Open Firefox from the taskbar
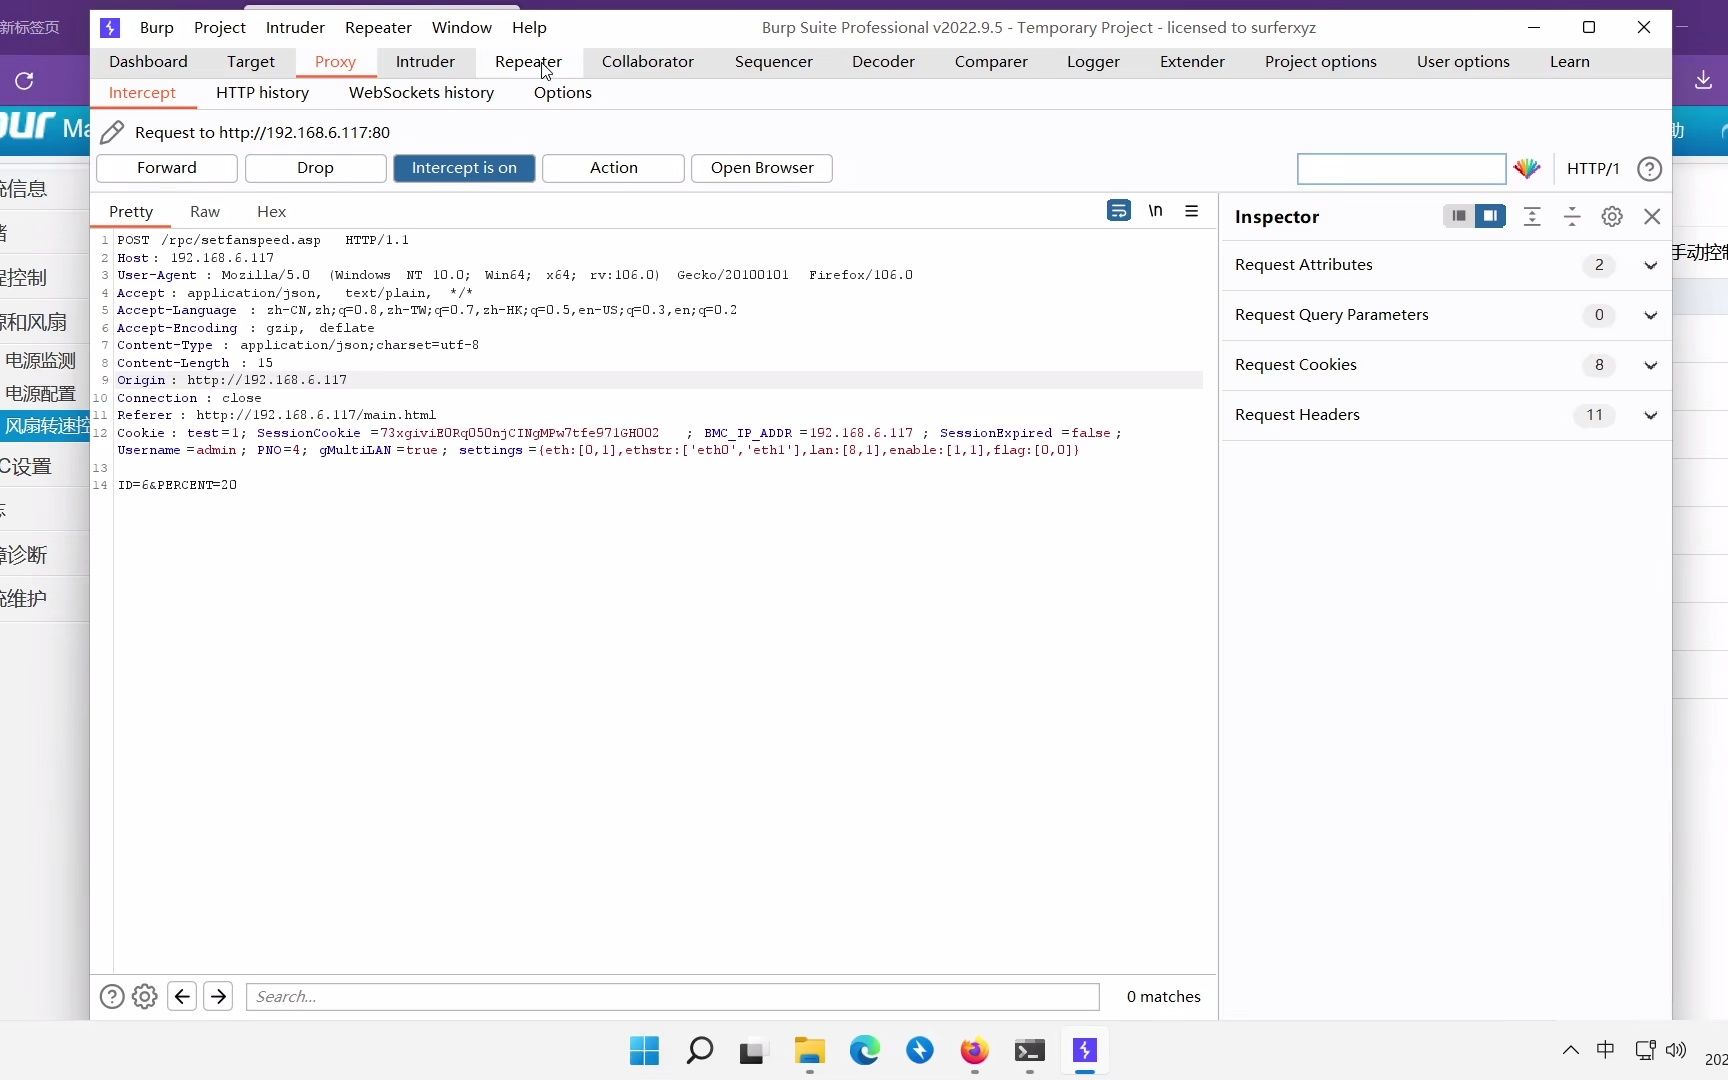 click(x=974, y=1051)
